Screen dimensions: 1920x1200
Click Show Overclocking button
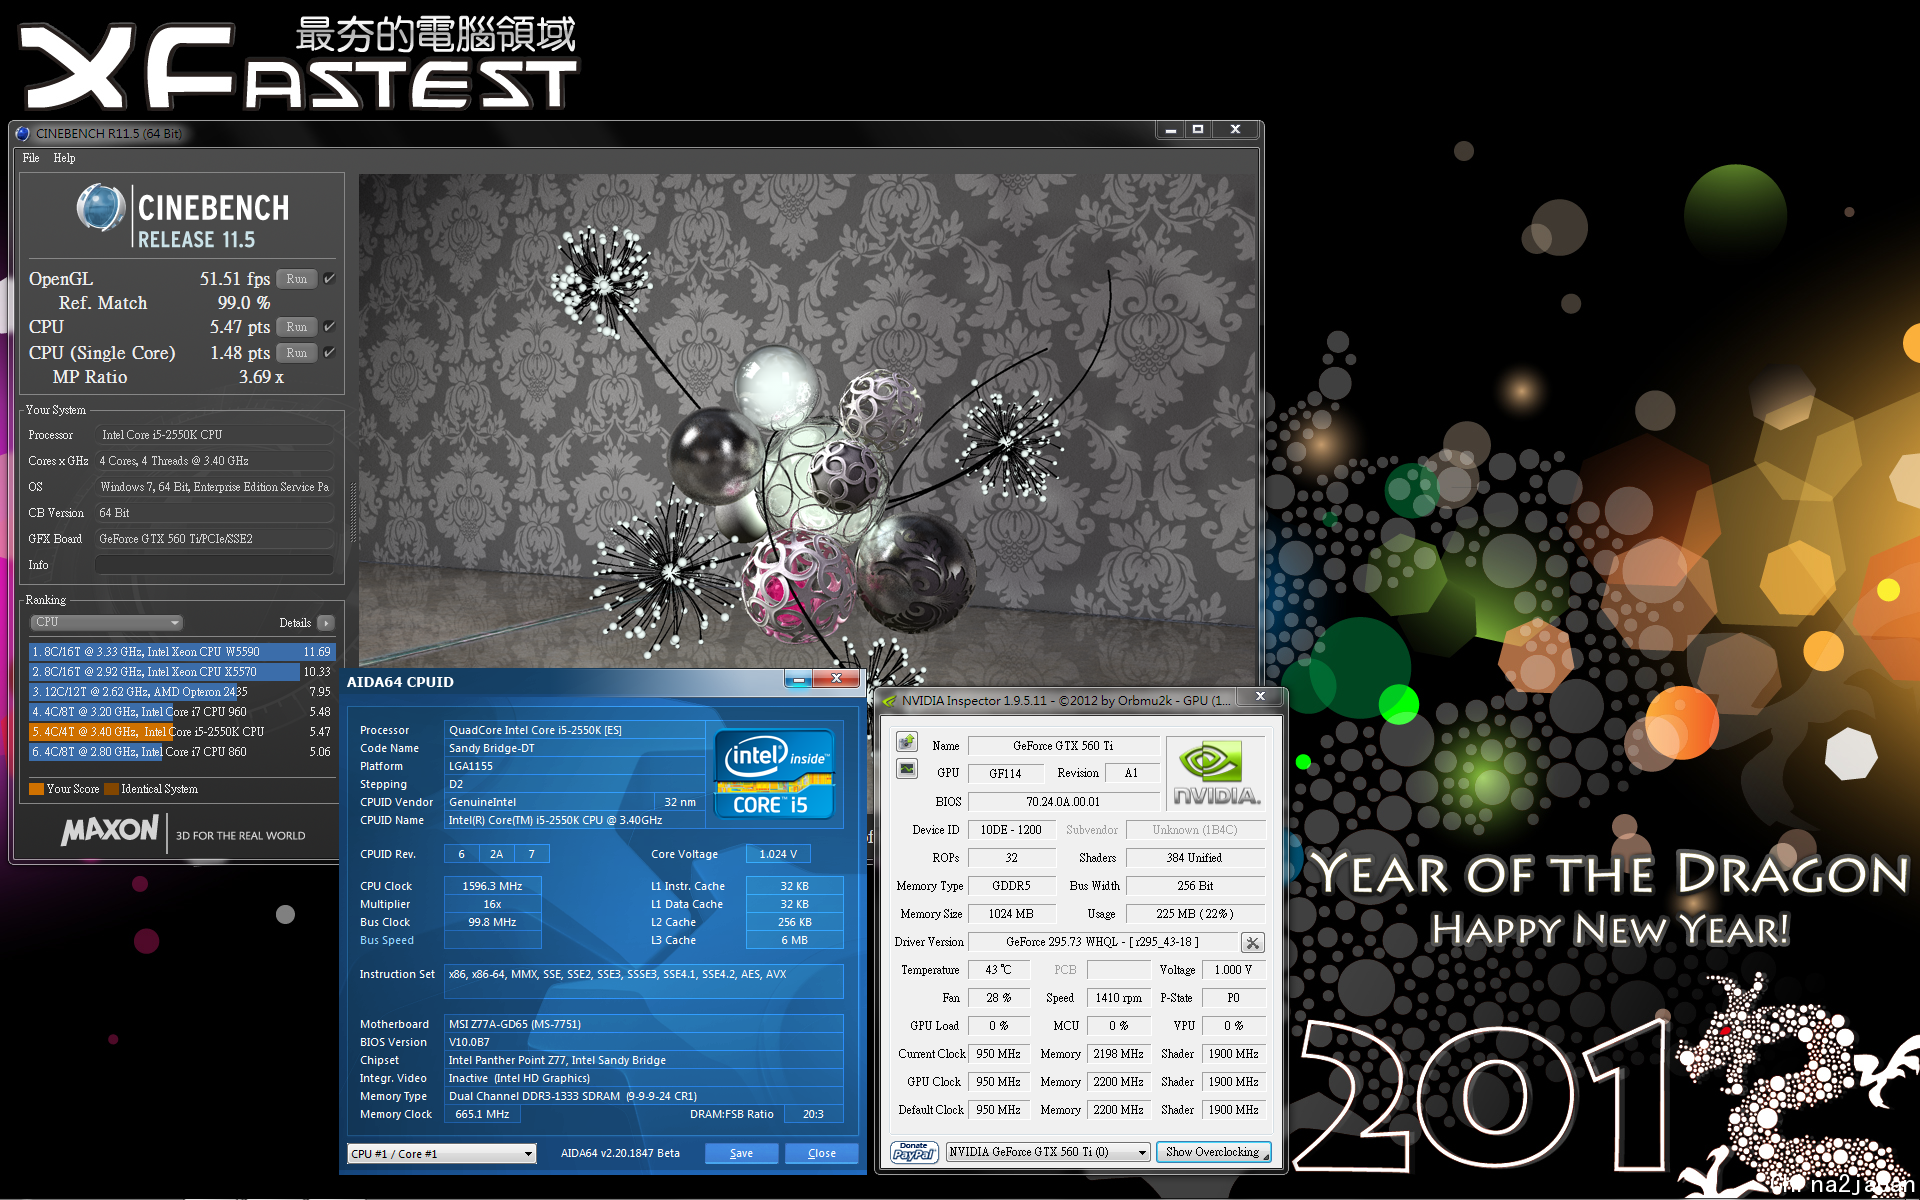click(1214, 1152)
